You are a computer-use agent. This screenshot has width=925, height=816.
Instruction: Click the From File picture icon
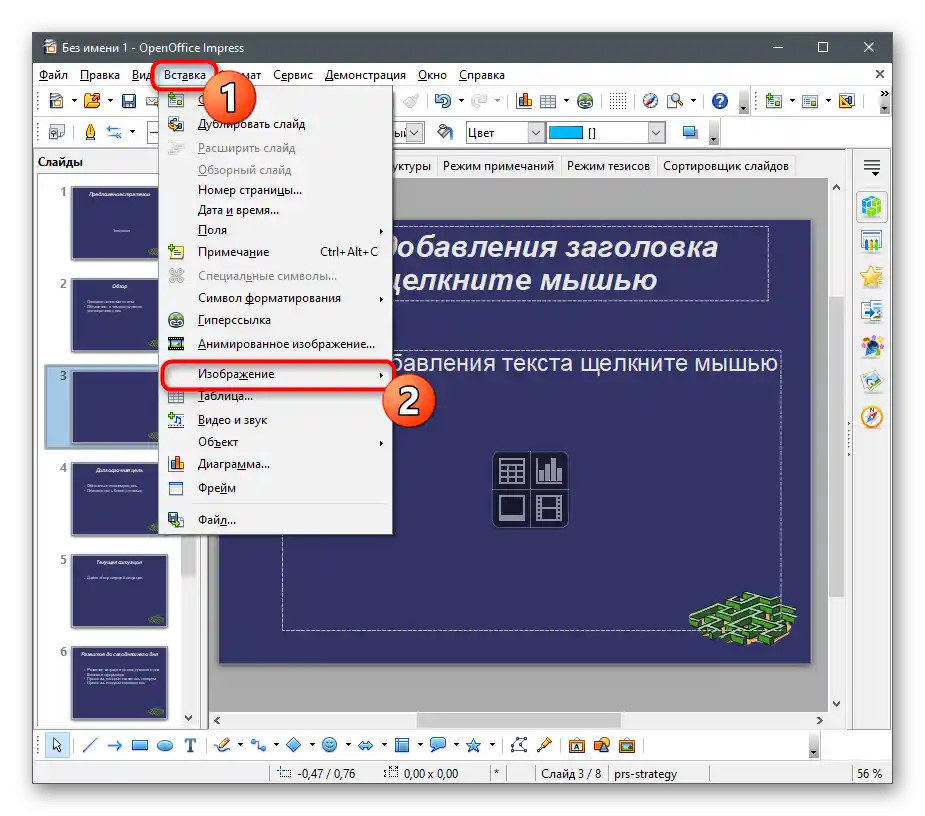pyautogui.click(x=602, y=745)
